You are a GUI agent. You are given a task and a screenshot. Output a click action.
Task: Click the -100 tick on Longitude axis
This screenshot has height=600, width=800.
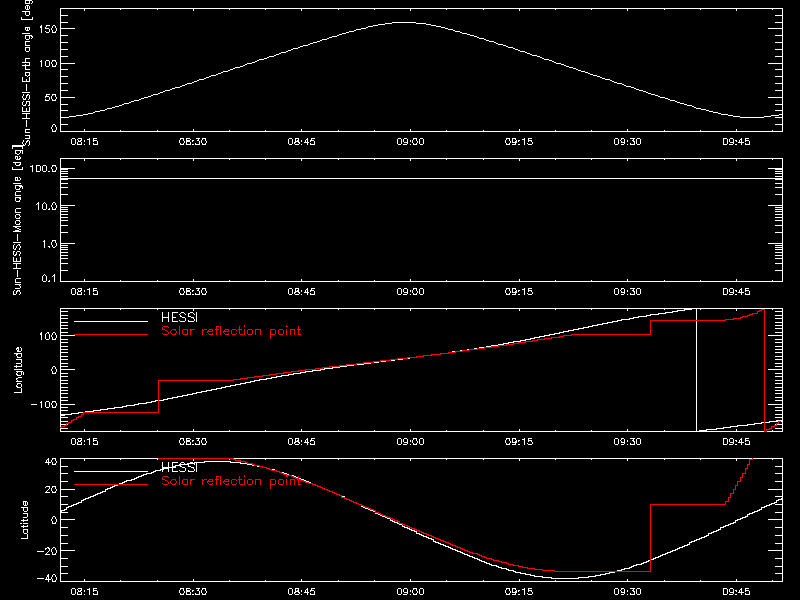point(44,405)
